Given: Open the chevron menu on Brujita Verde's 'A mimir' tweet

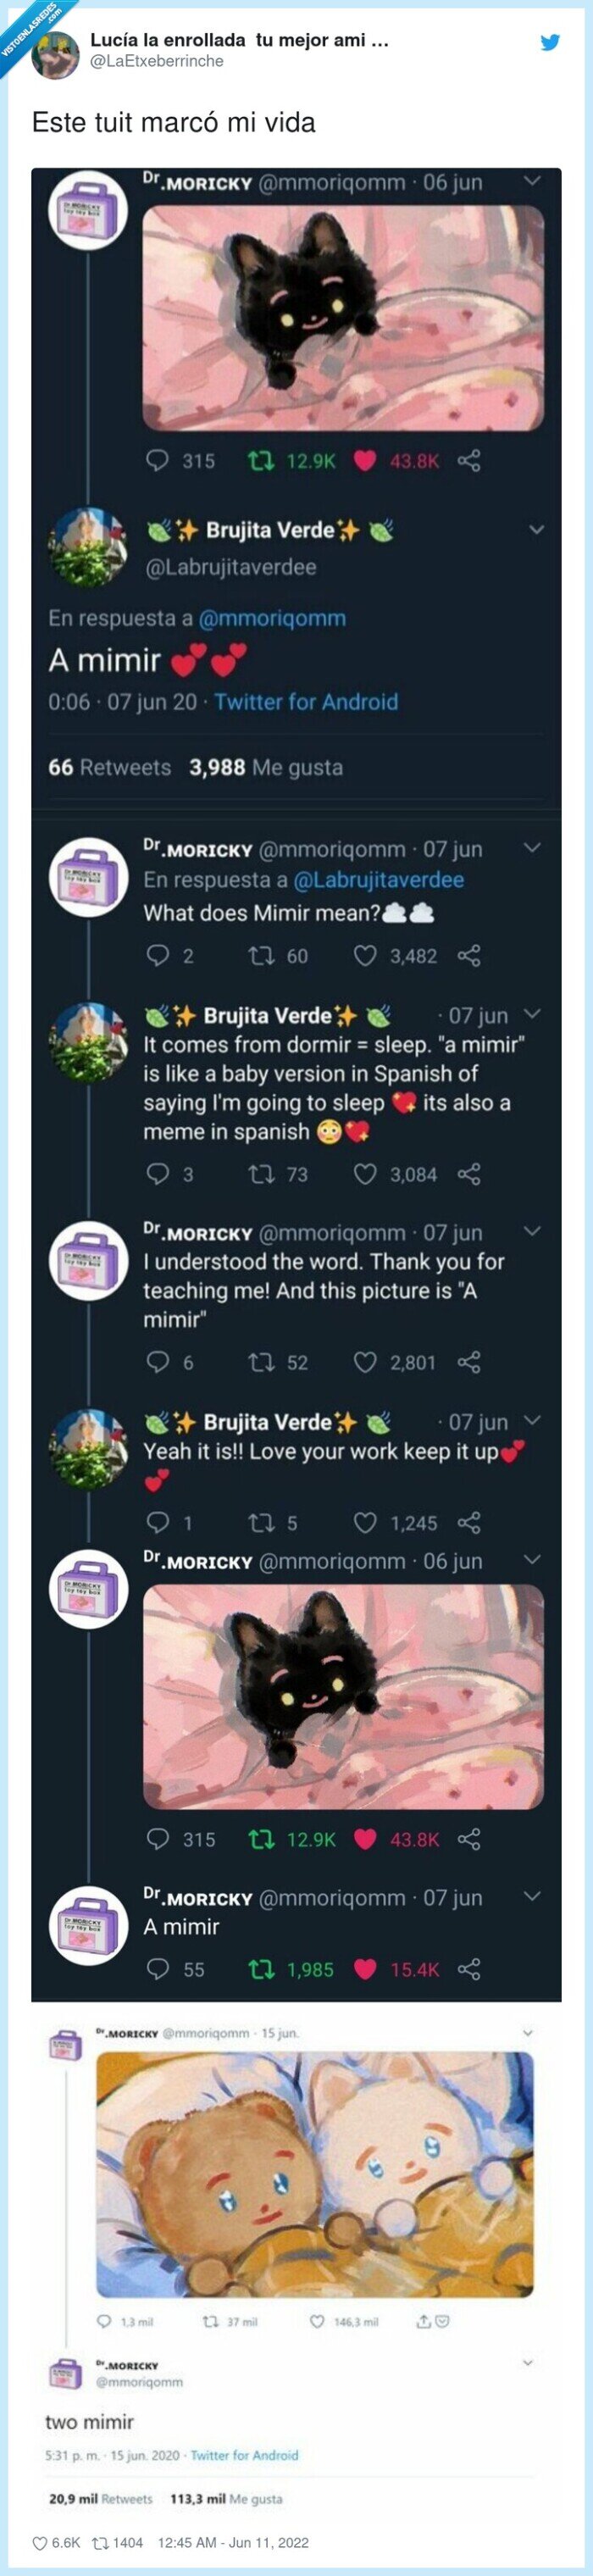Looking at the screenshot, I should click(x=536, y=530).
